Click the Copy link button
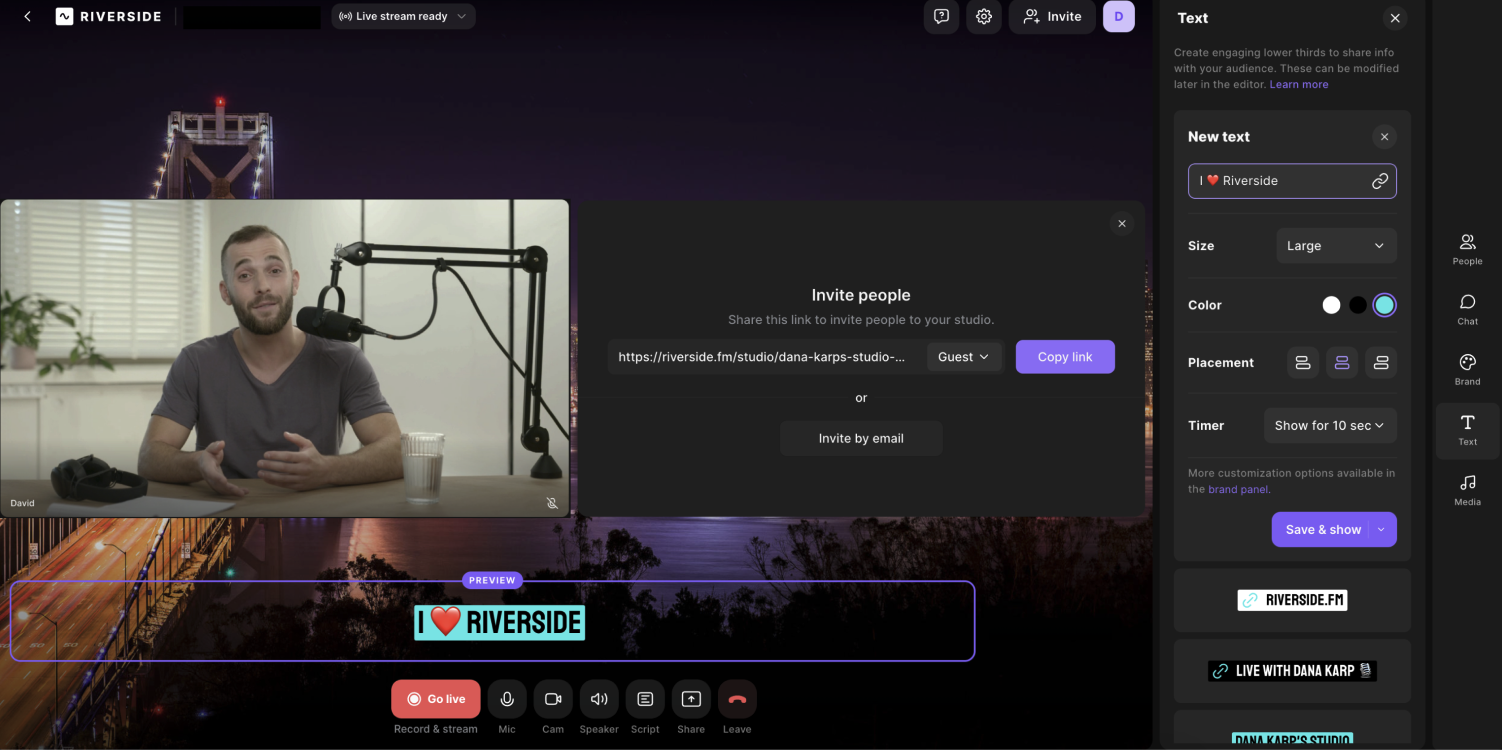This screenshot has height=750, width=1502. [x=1065, y=357]
